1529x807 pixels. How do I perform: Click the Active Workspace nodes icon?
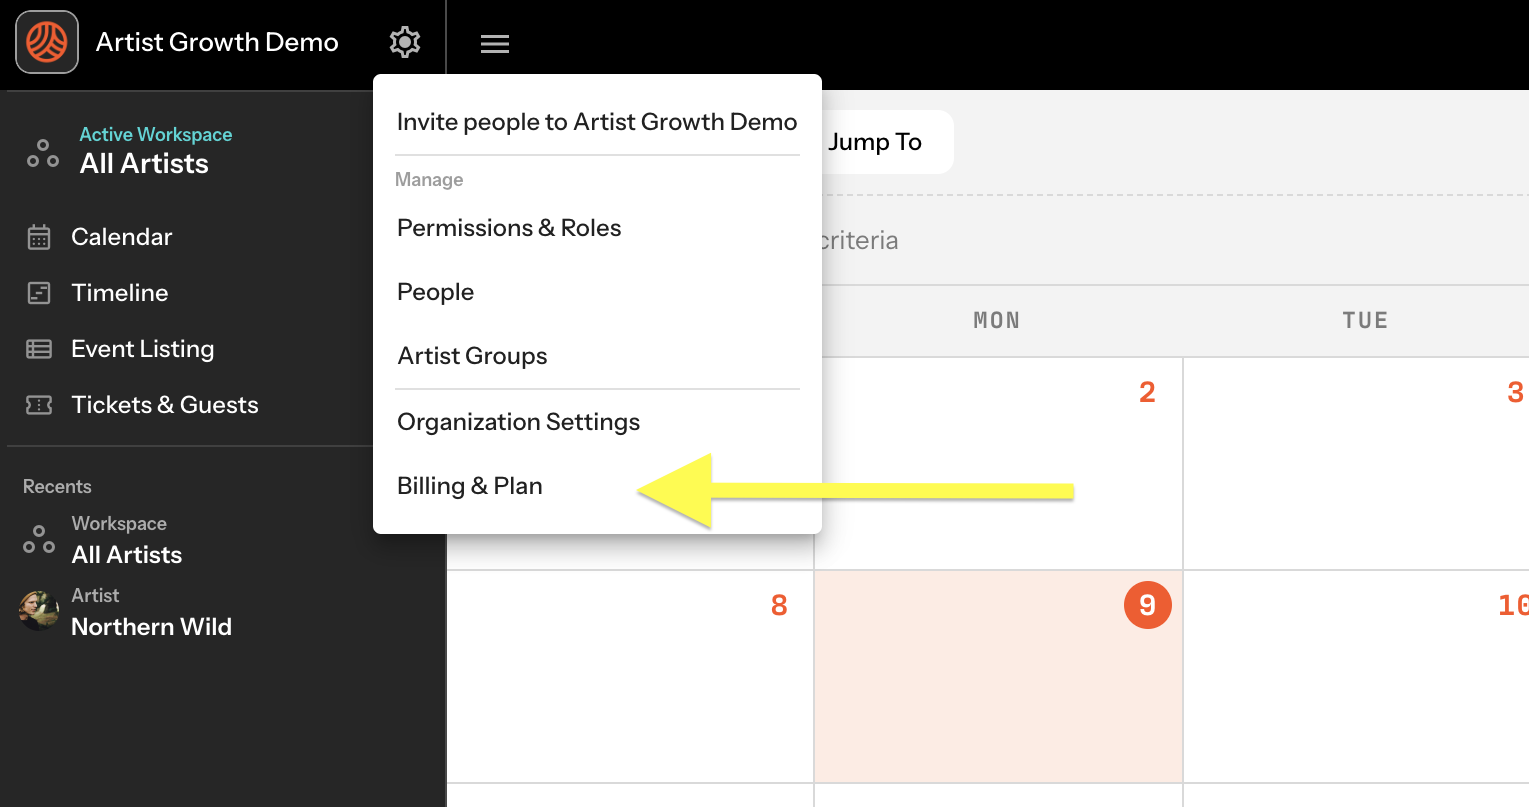42,154
